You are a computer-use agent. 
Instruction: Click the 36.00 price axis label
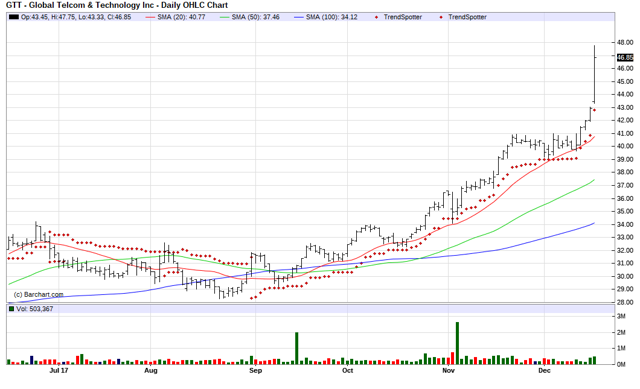(x=625, y=198)
